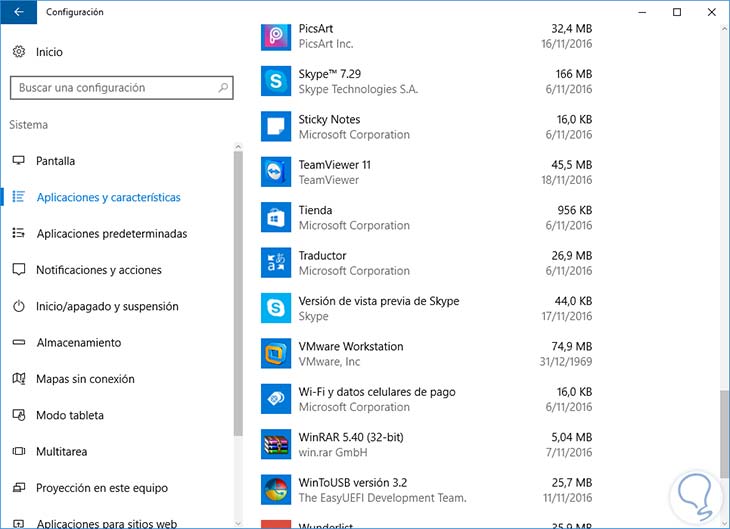Click the WinToUSB versión 3.2 icon
730x529 pixels.
pos(275,490)
